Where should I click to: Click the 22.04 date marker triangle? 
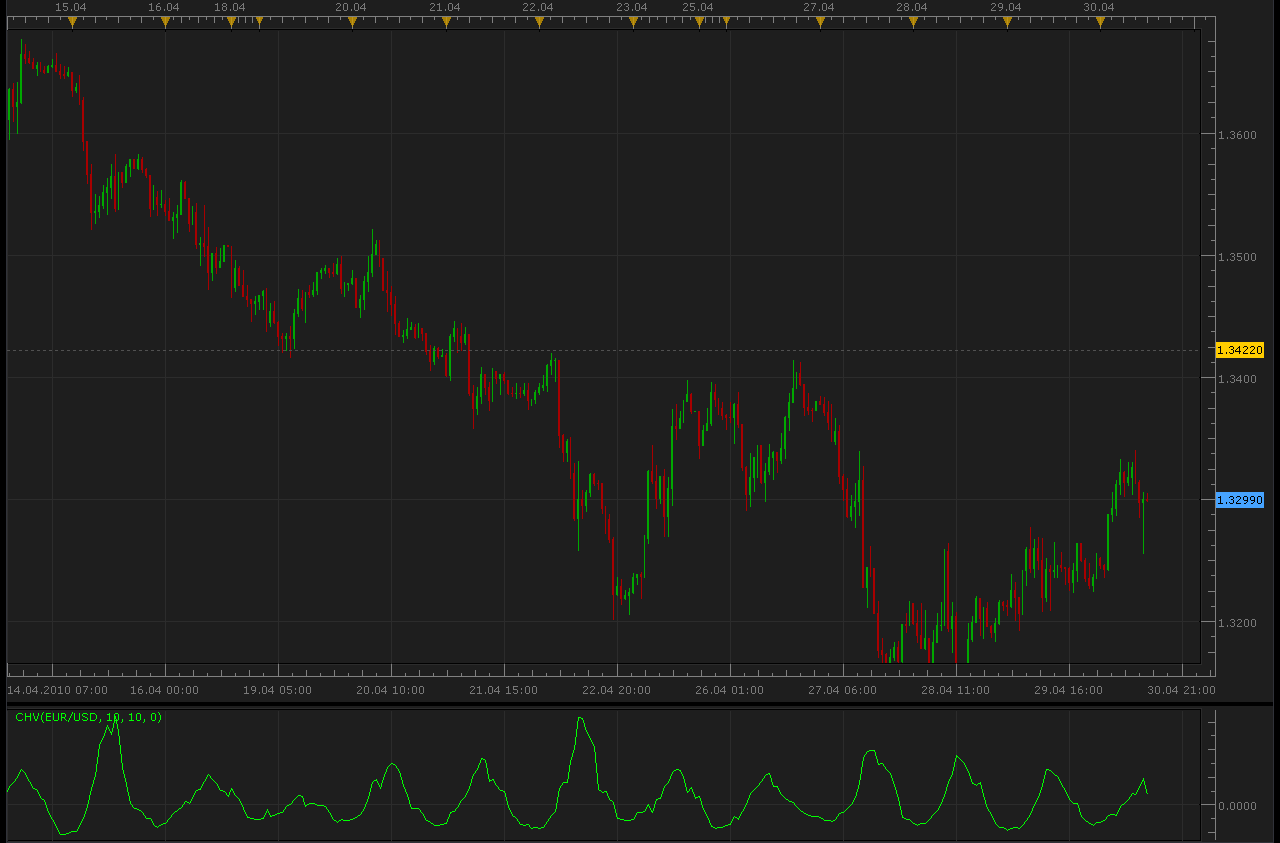click(x=539, y=21)
